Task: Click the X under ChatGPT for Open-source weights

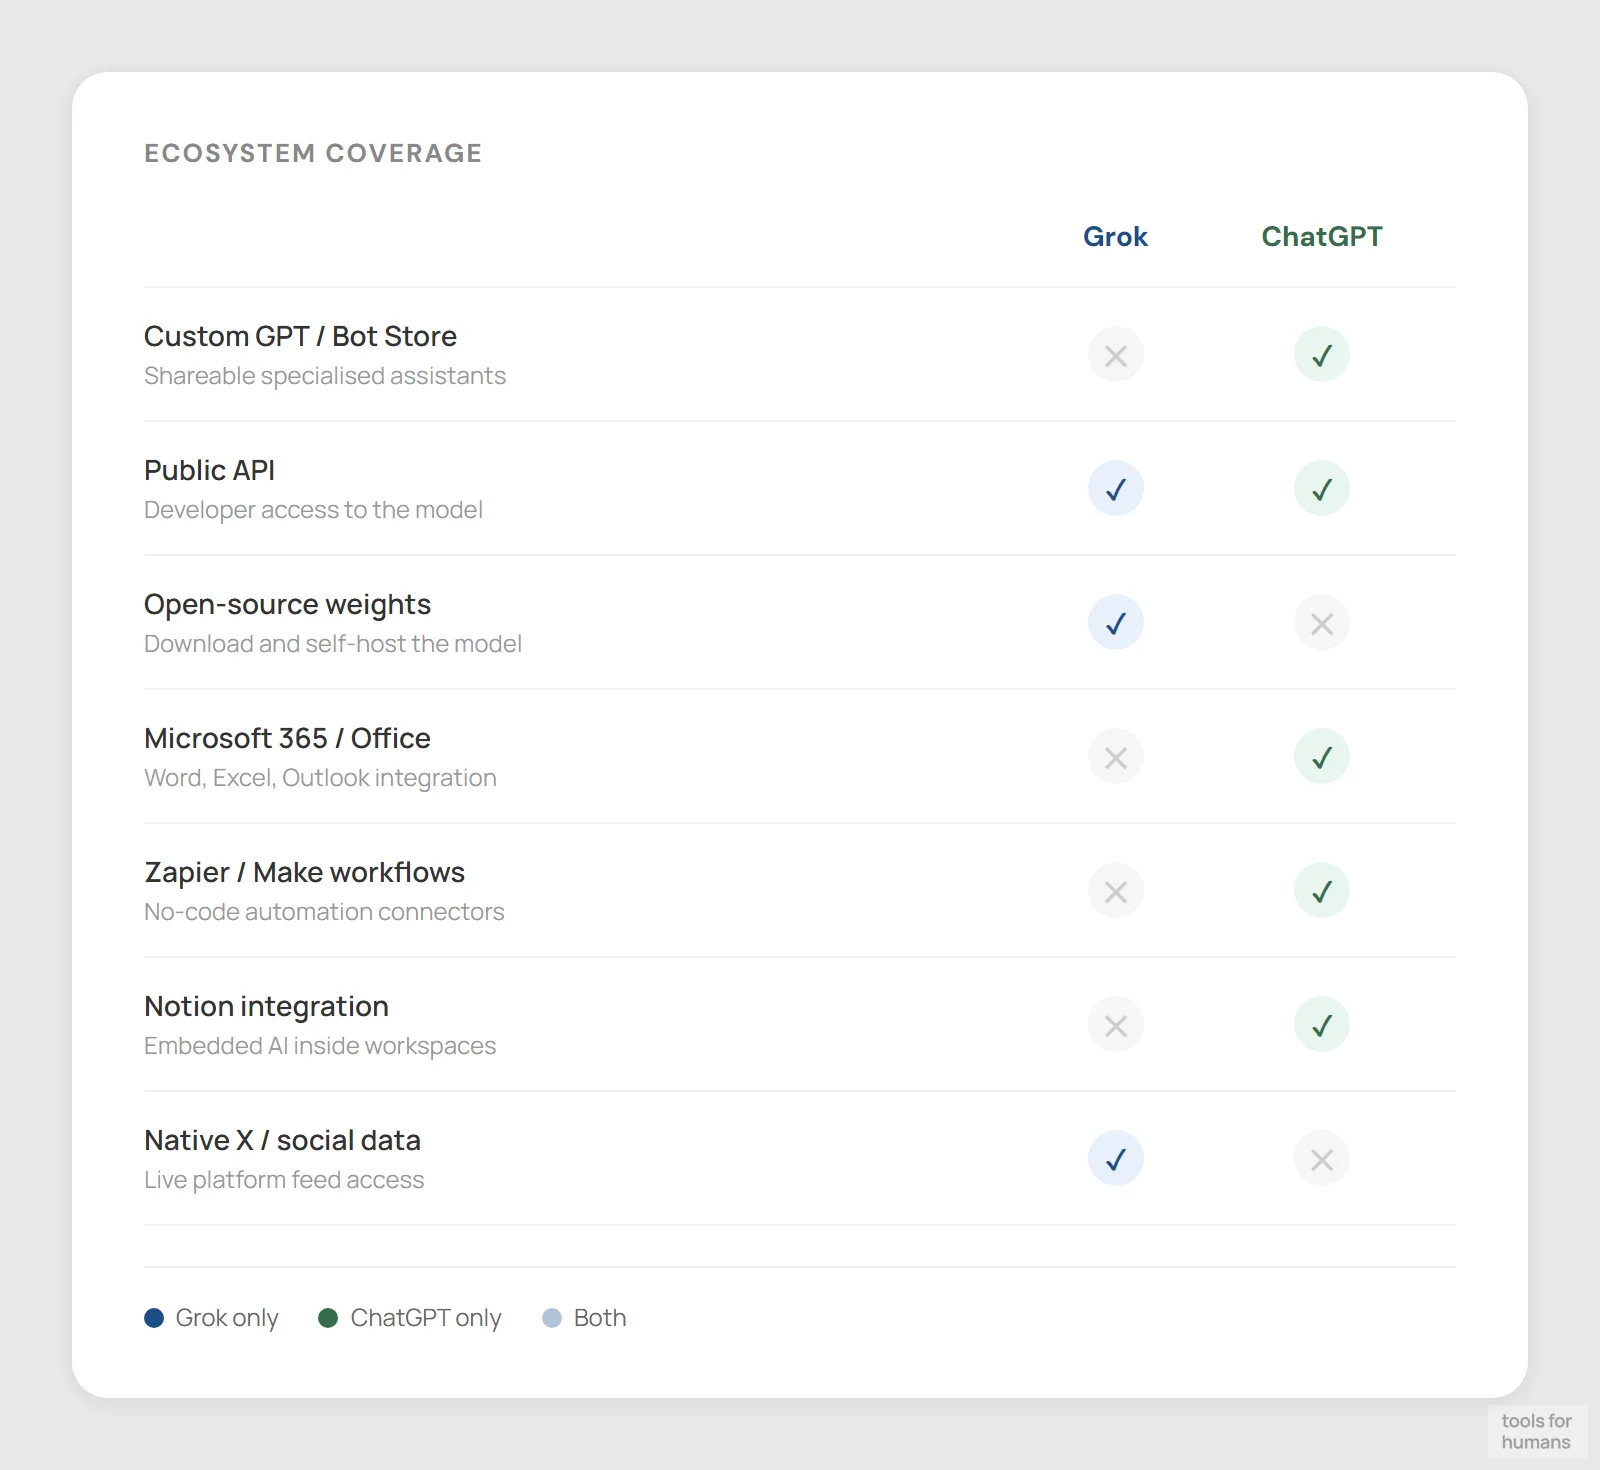Action: pyautogui.click(x=1321, y=622)
